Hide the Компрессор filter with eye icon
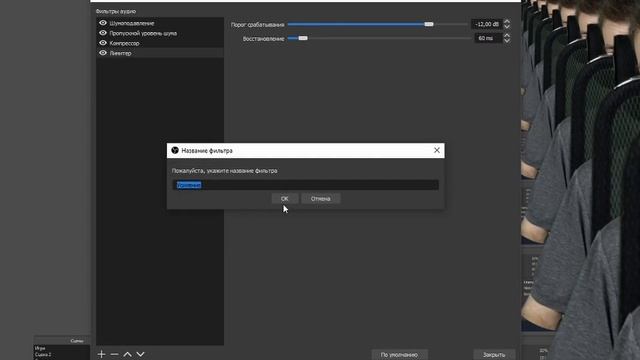The image size is (640, 360). pos(103,42)
